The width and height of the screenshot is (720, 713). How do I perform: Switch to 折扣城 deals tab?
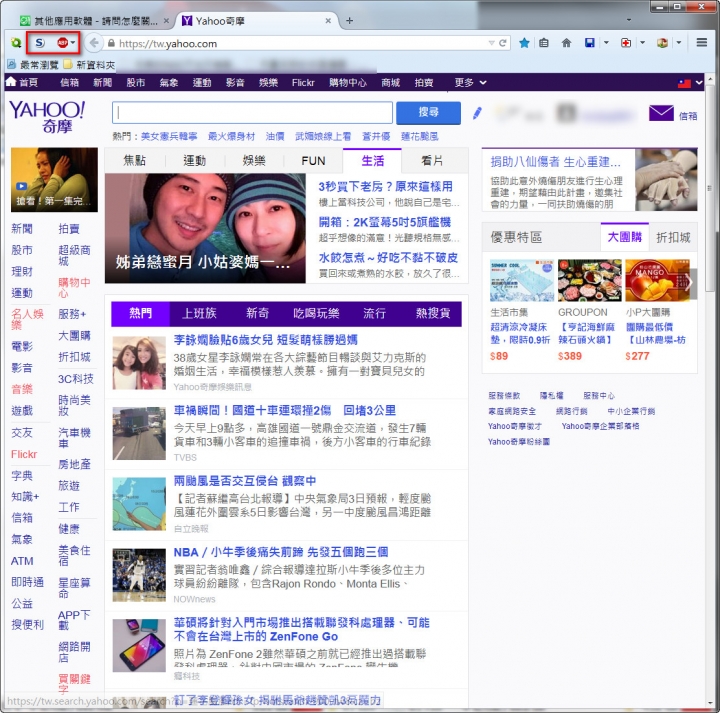pos(673,237)
